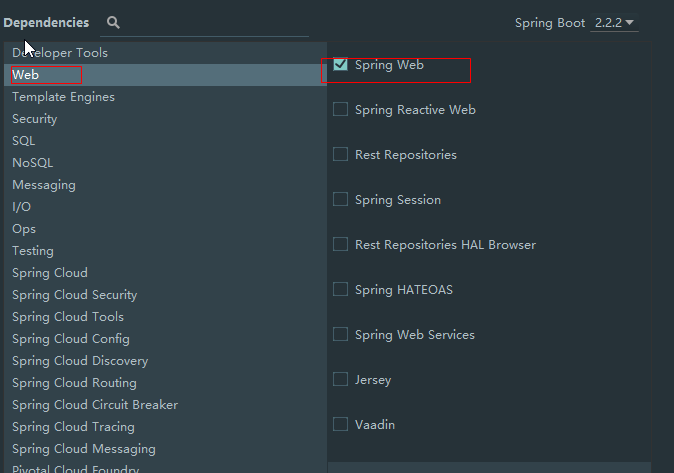
Task: Click the Jersey label text
Action: (373, 380)
